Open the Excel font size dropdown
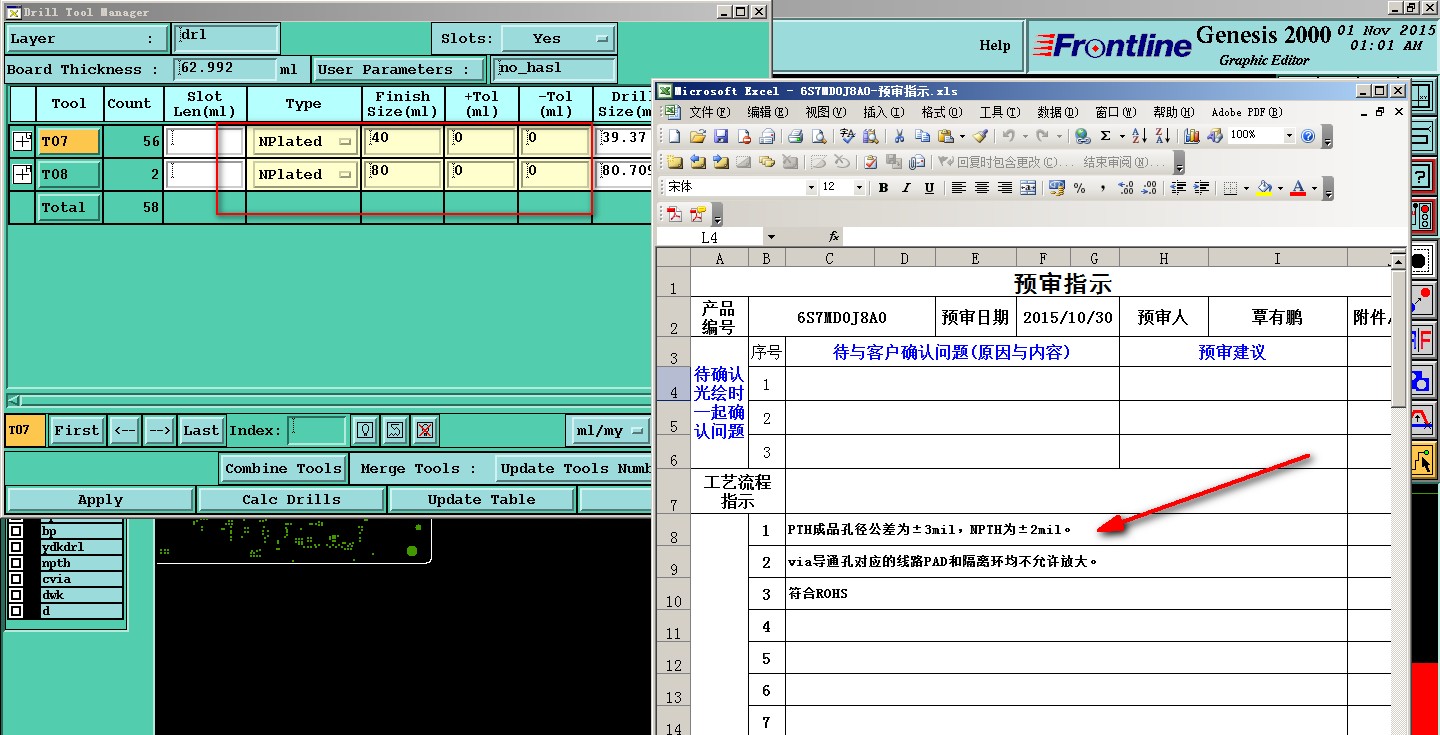The image size is (1440, 735). pyautogui.click(x=859, y=187)
